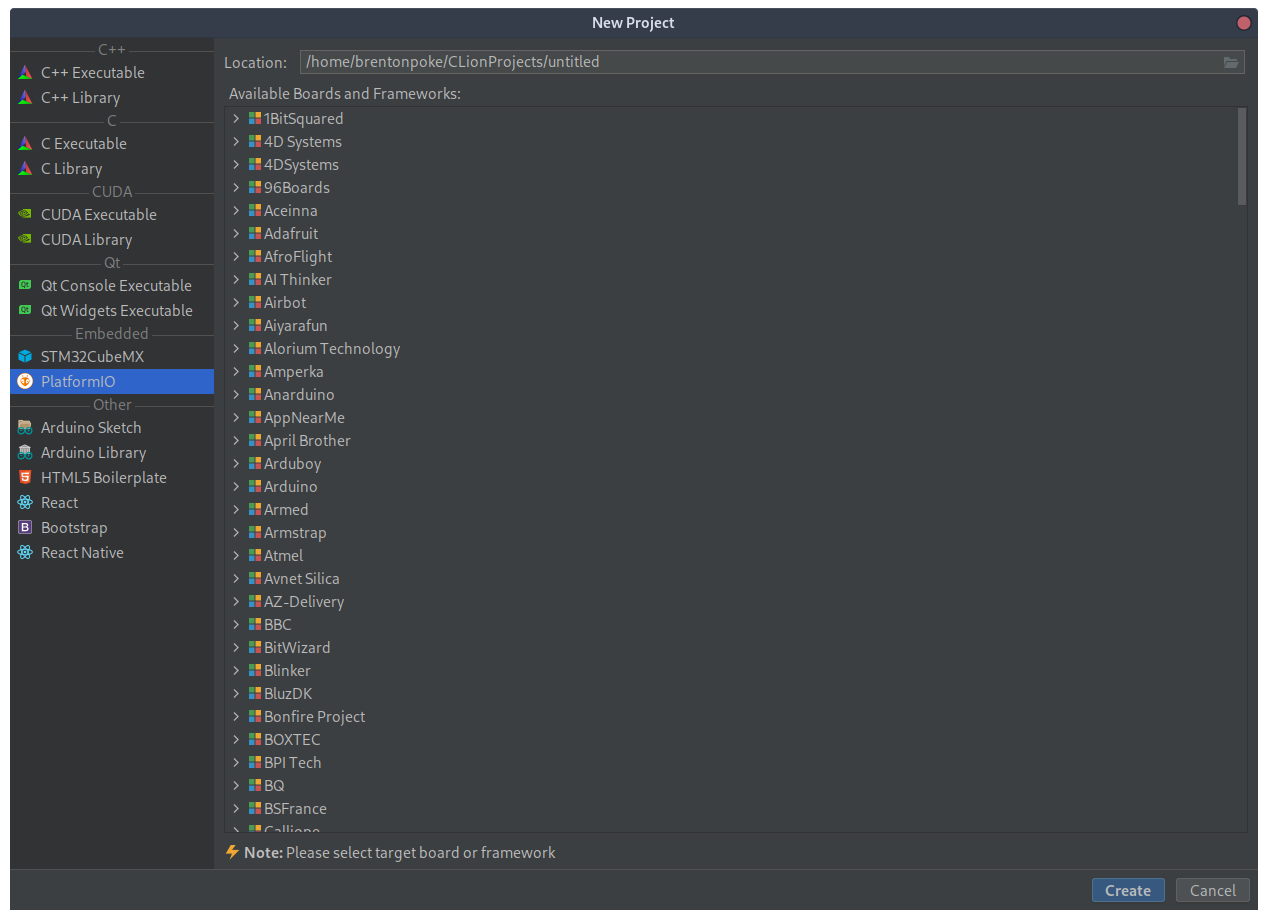This screenshot has height=920, width=1268.
Task: Click the board icon next to Arduino
Action: [255, 487]
